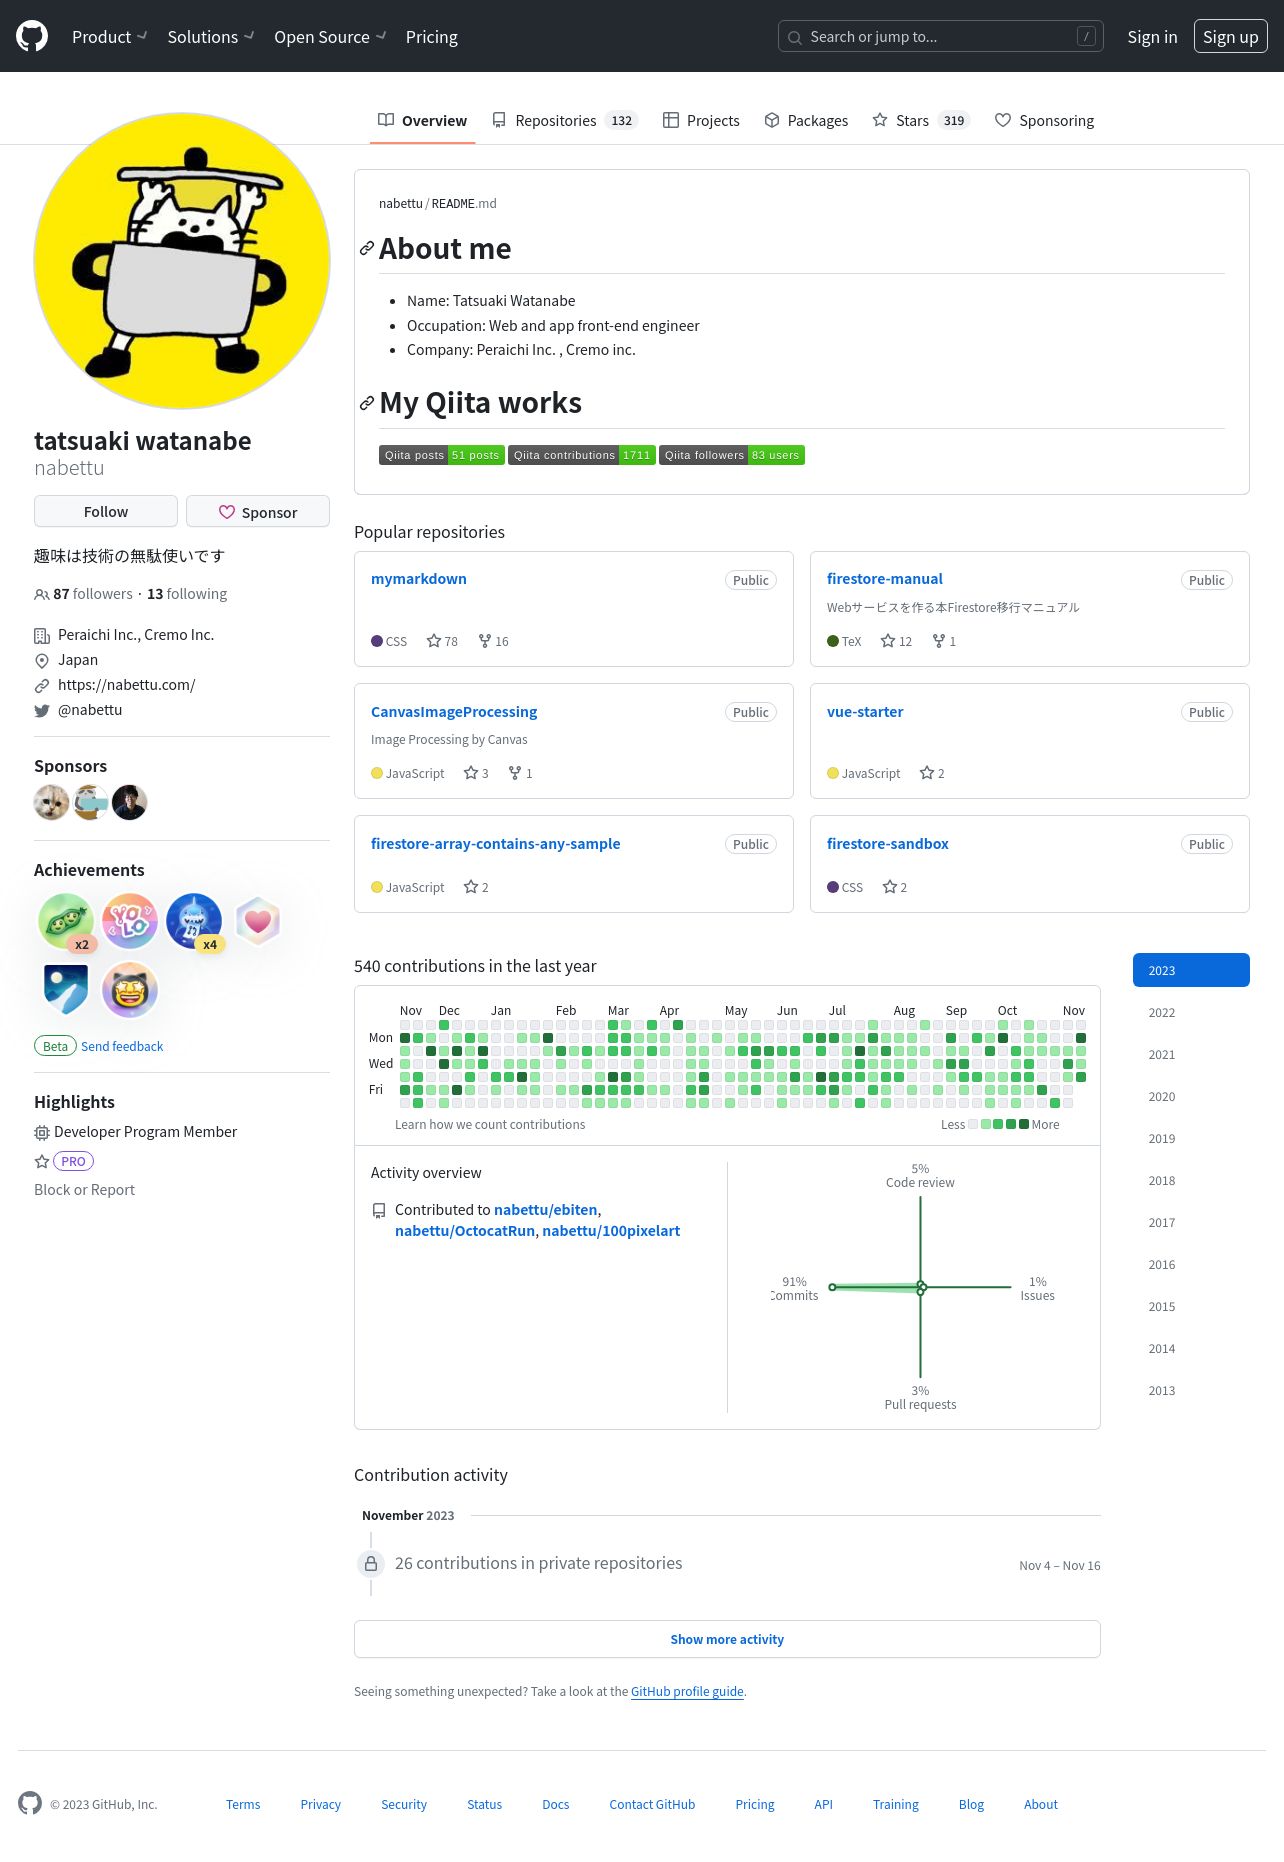Open the Sponsoring tab
This screenshot has width=1284, height=1862.
1044,121
